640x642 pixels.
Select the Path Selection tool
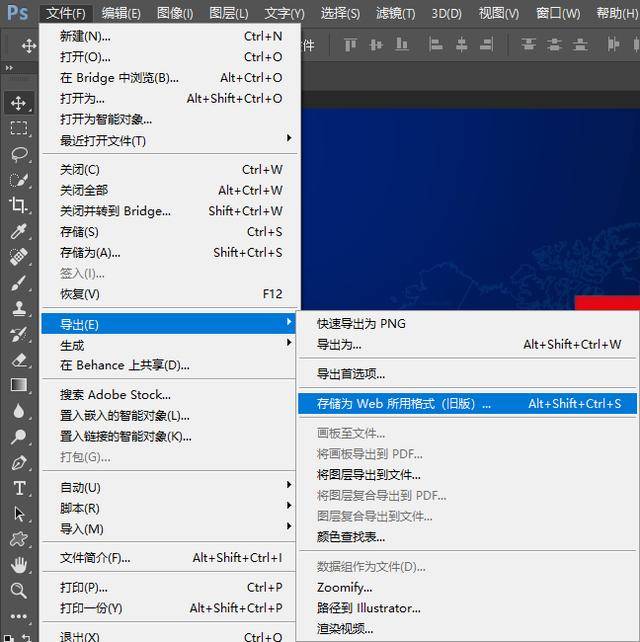point(19,514)
